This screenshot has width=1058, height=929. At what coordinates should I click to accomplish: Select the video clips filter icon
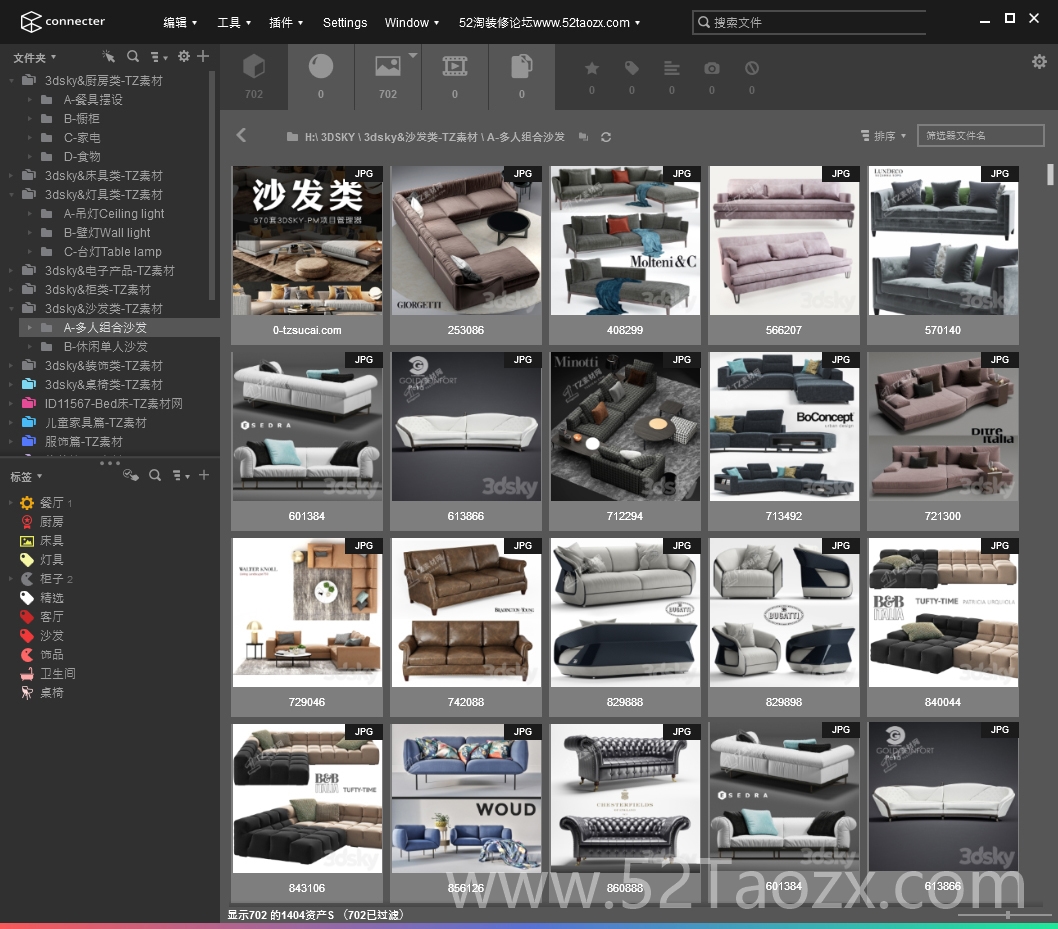[x=454, y=66]
